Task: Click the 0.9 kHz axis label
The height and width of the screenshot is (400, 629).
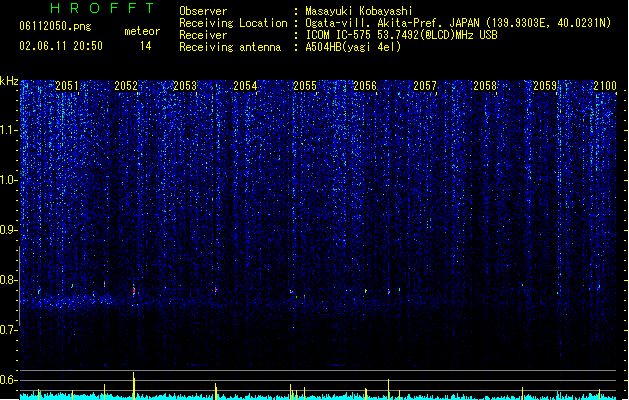Action: (x=8, y=230)
